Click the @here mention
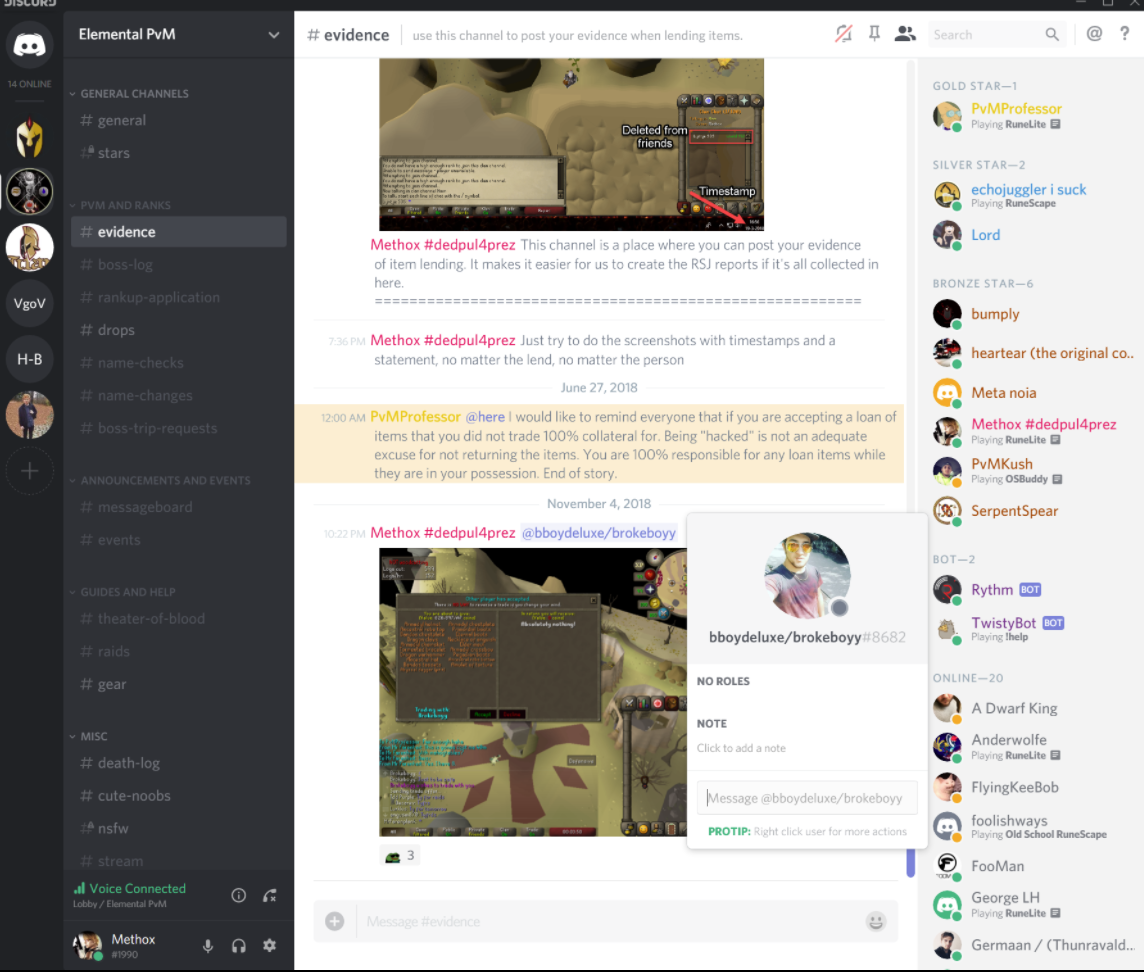 485,417
